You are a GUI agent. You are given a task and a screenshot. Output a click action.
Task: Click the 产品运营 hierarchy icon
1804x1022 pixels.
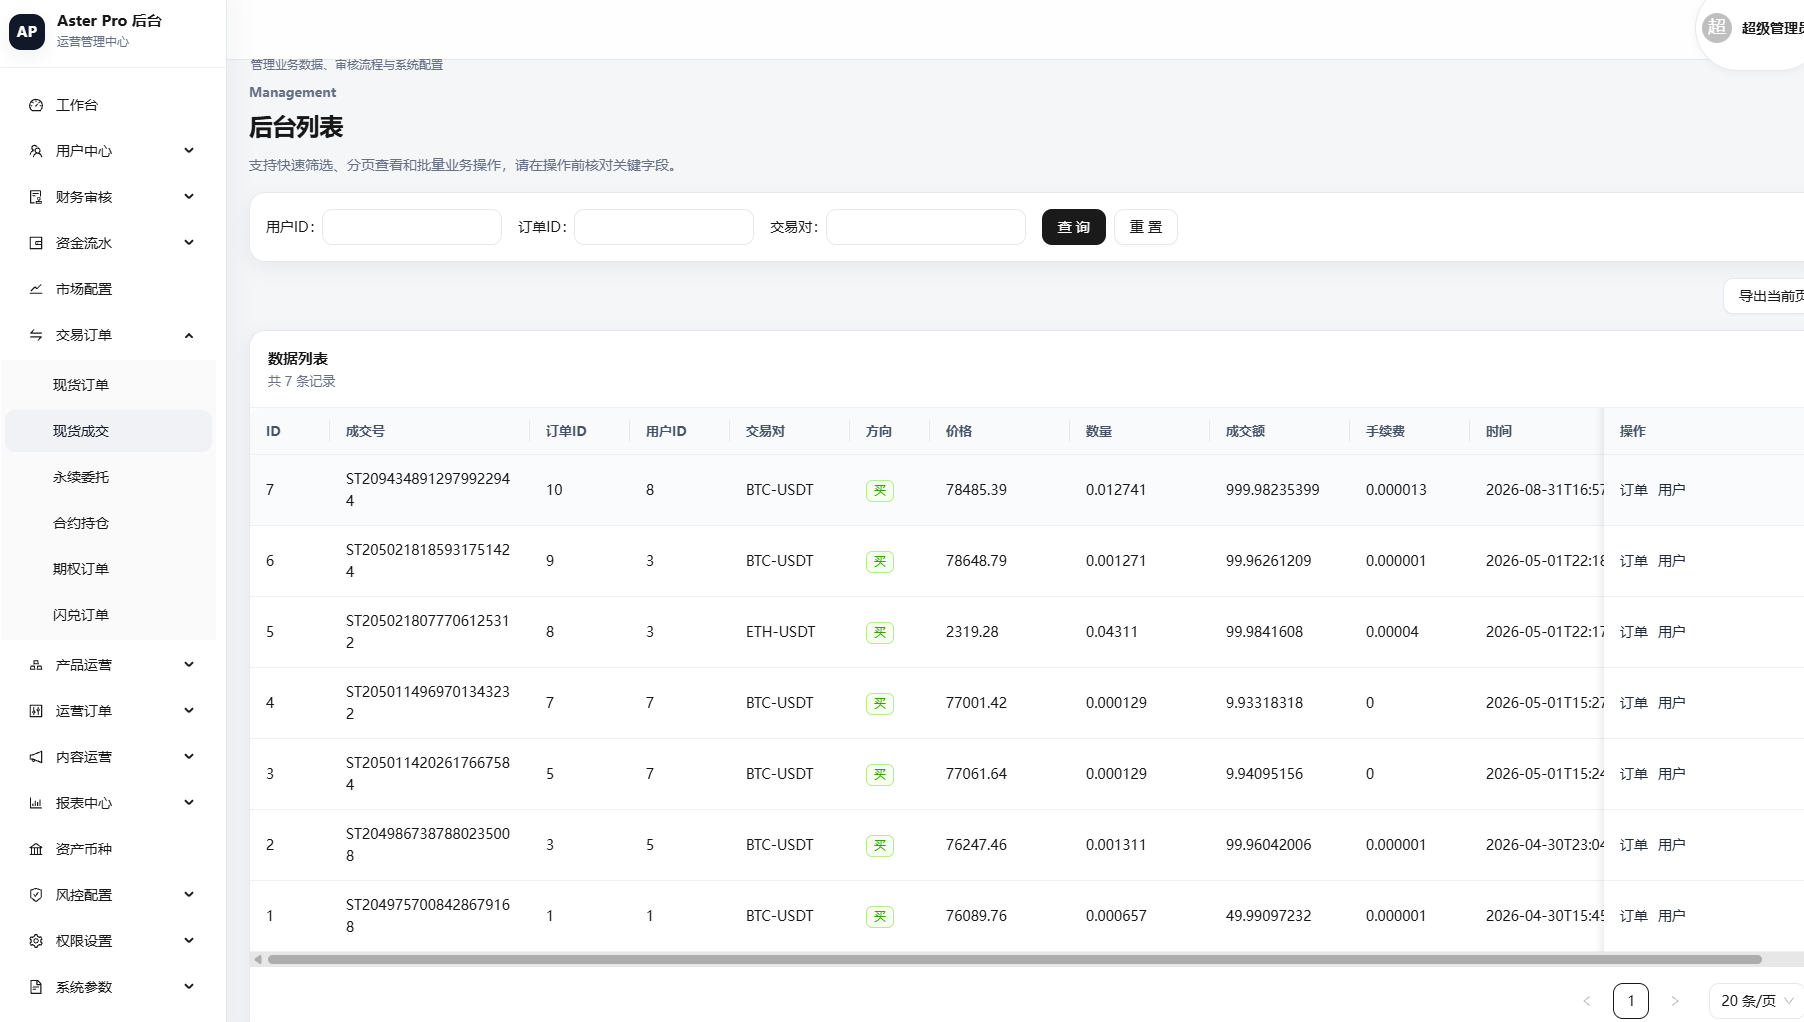(36, 665)
